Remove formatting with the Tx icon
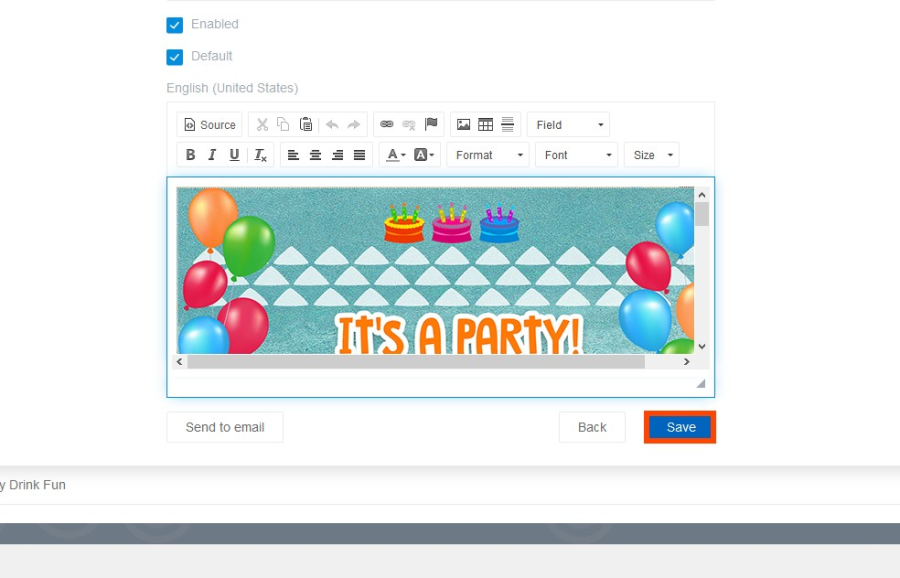 point(260,155)
